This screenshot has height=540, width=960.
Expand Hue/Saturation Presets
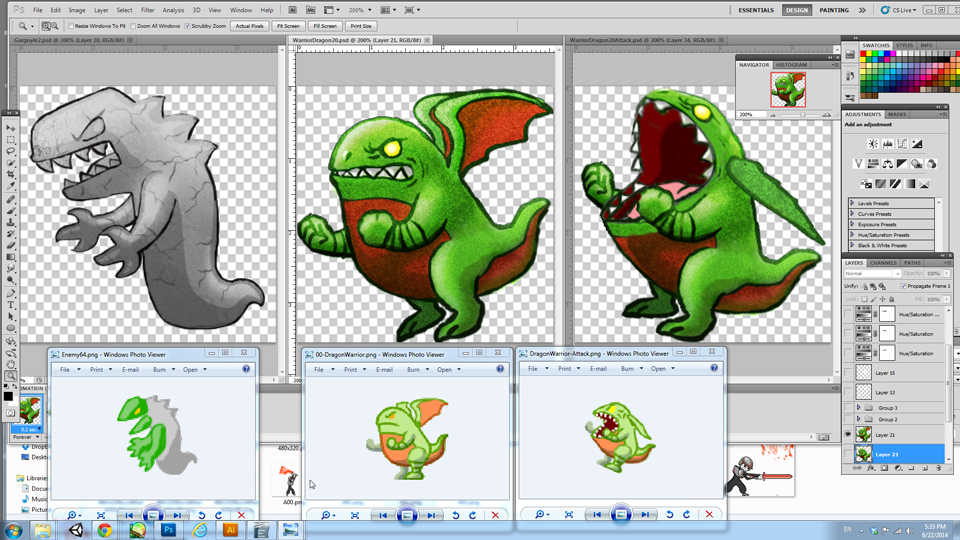852,234
